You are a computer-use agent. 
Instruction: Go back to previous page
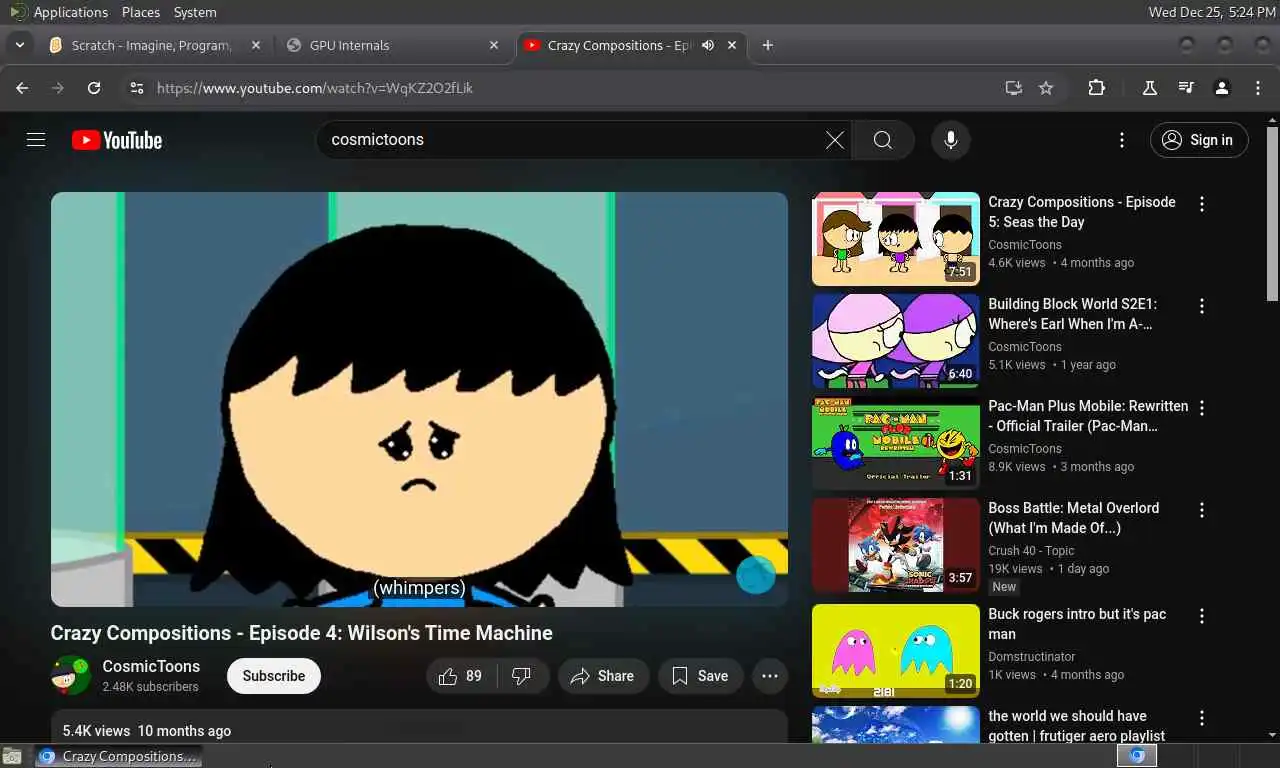pos(22,88)
